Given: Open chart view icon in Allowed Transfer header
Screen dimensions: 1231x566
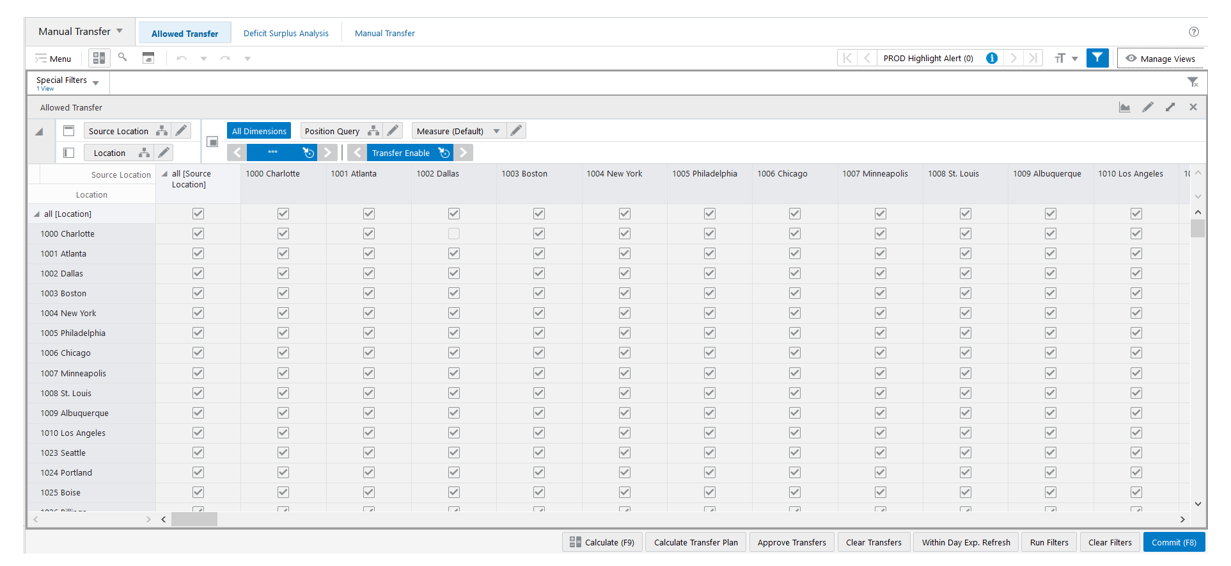Looking at the screenshot, I should tap(1125, 107).
